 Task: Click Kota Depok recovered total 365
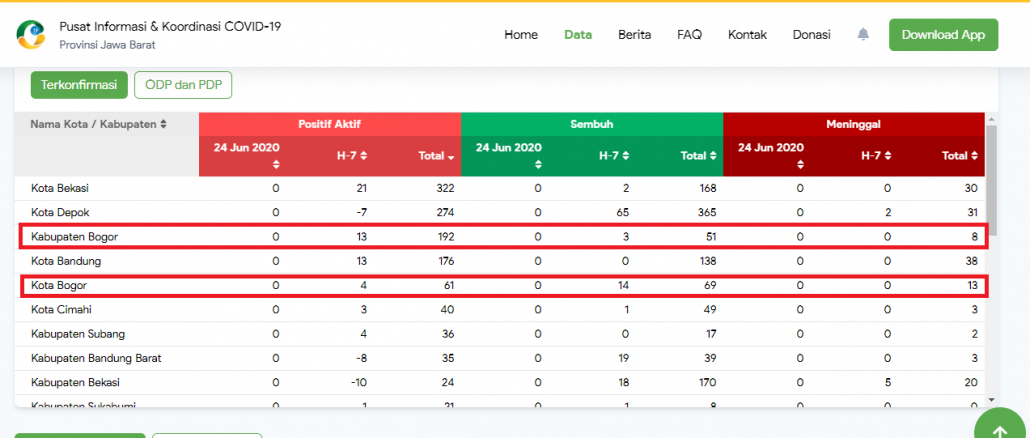(x=708, y=213)
